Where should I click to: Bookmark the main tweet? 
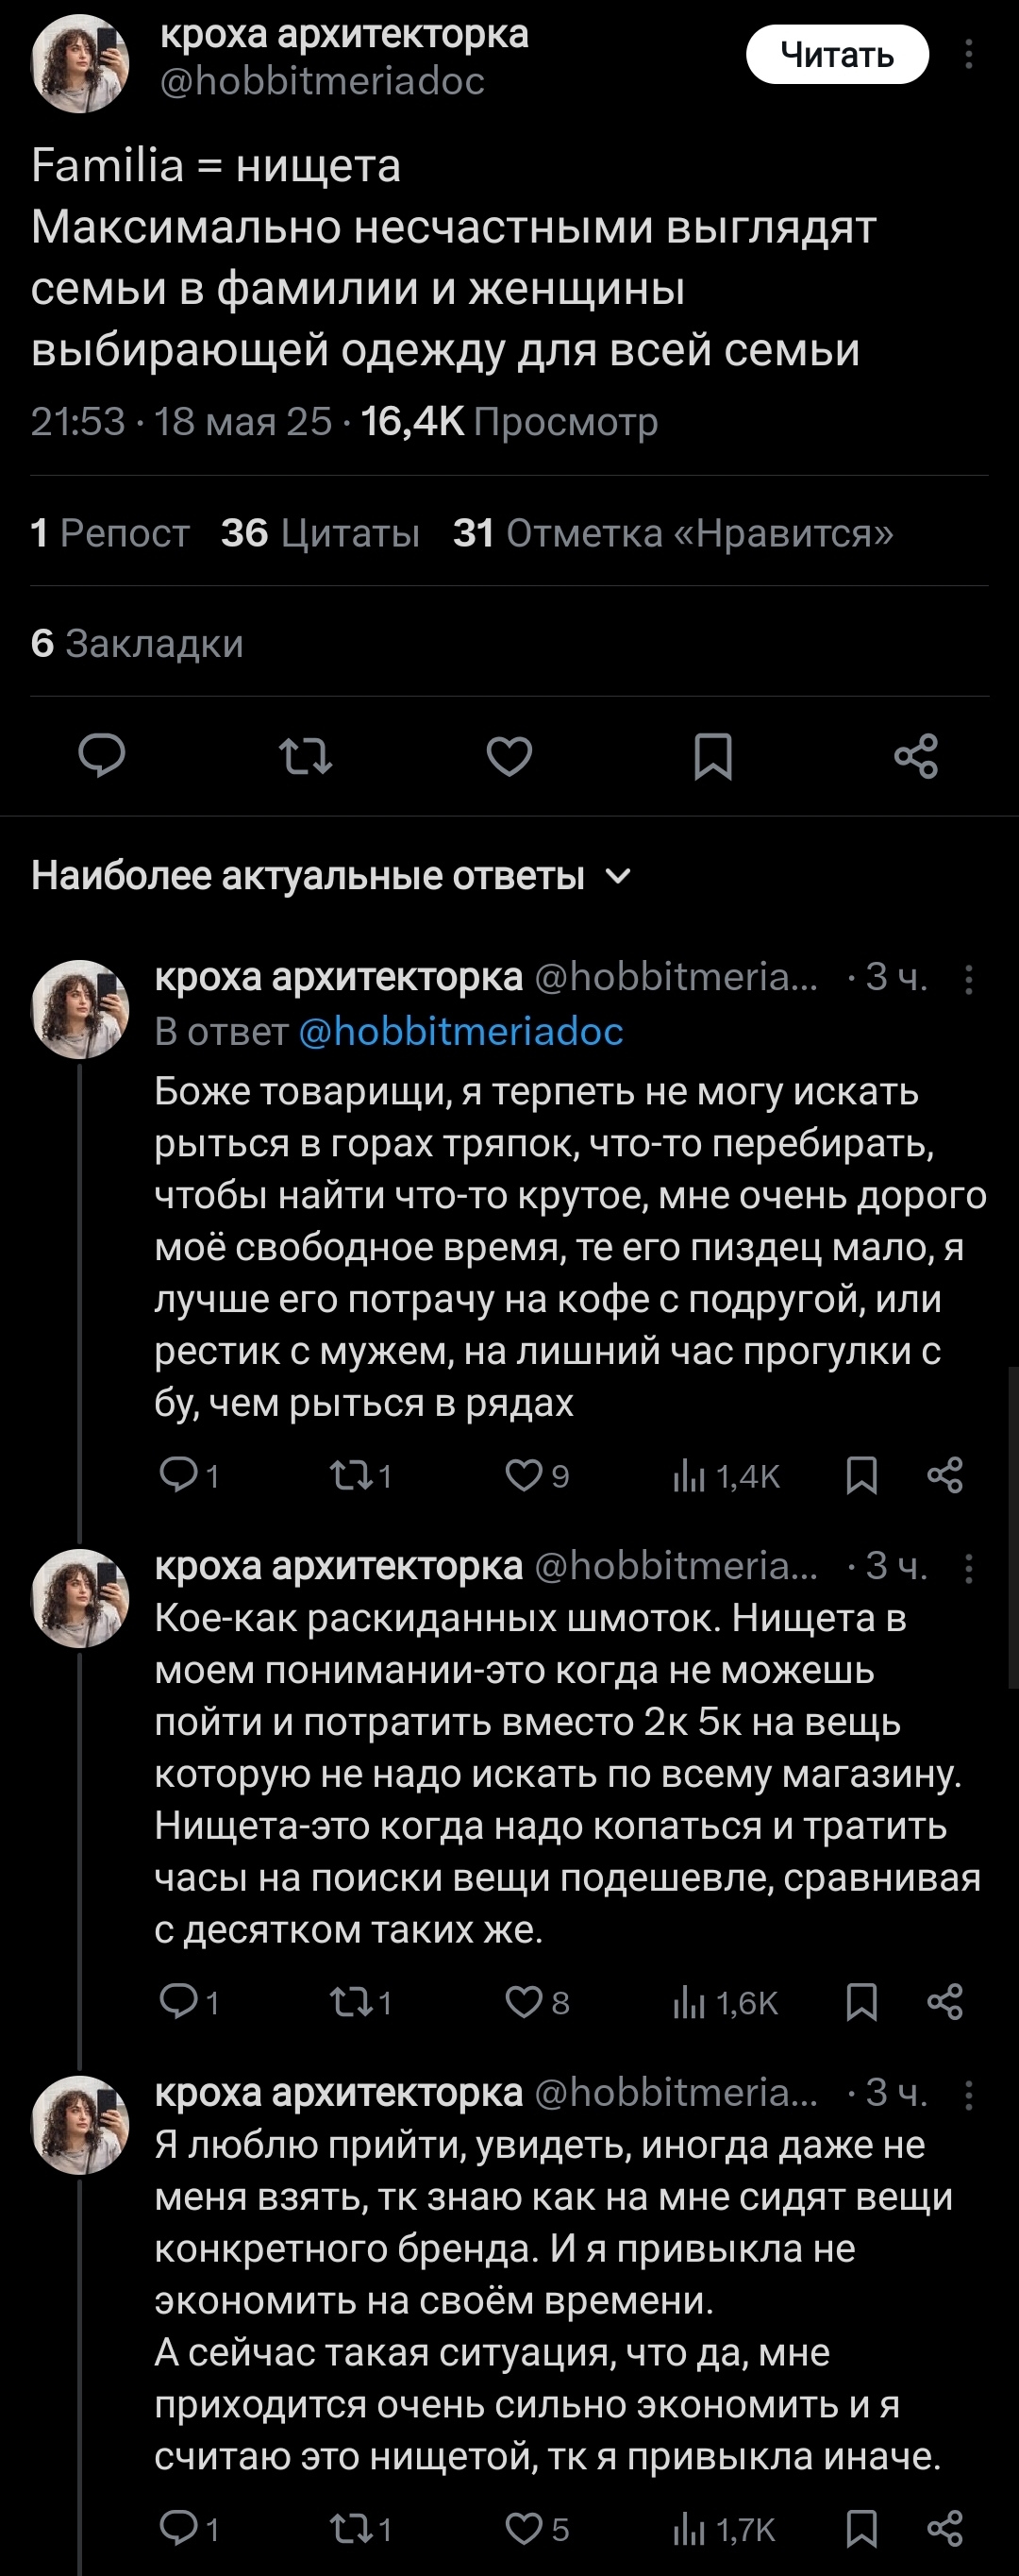713,755
